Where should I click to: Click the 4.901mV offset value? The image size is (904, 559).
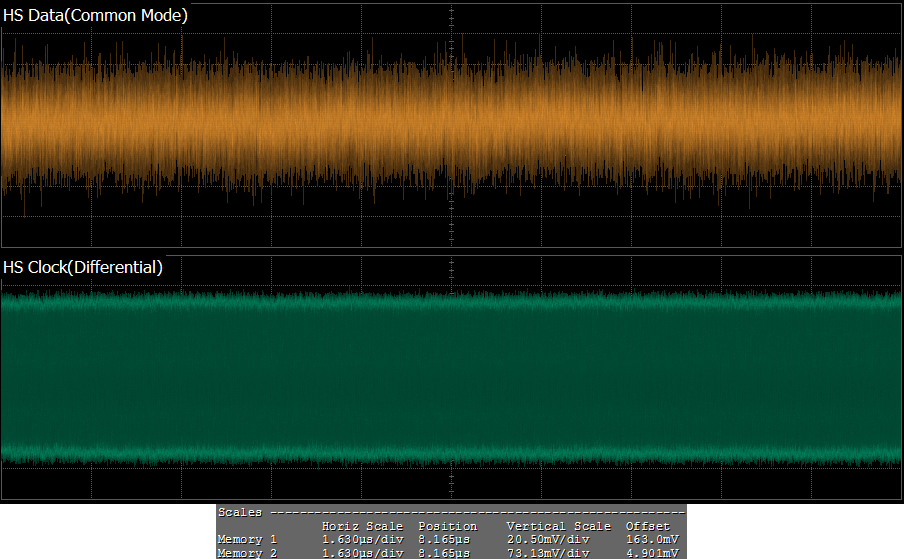(650, 553)
